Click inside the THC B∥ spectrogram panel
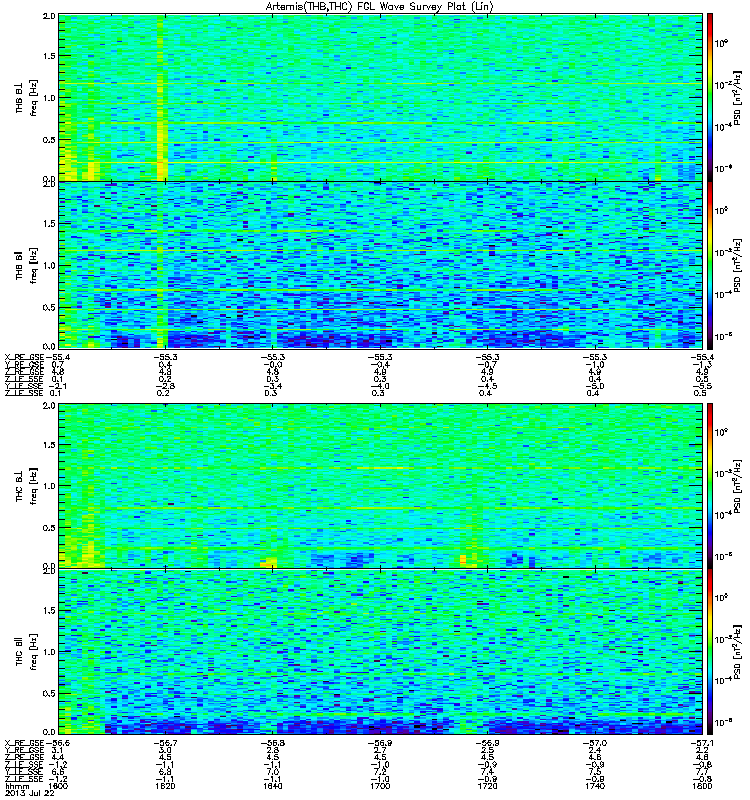The image size is (750, 800). point(381,652)
